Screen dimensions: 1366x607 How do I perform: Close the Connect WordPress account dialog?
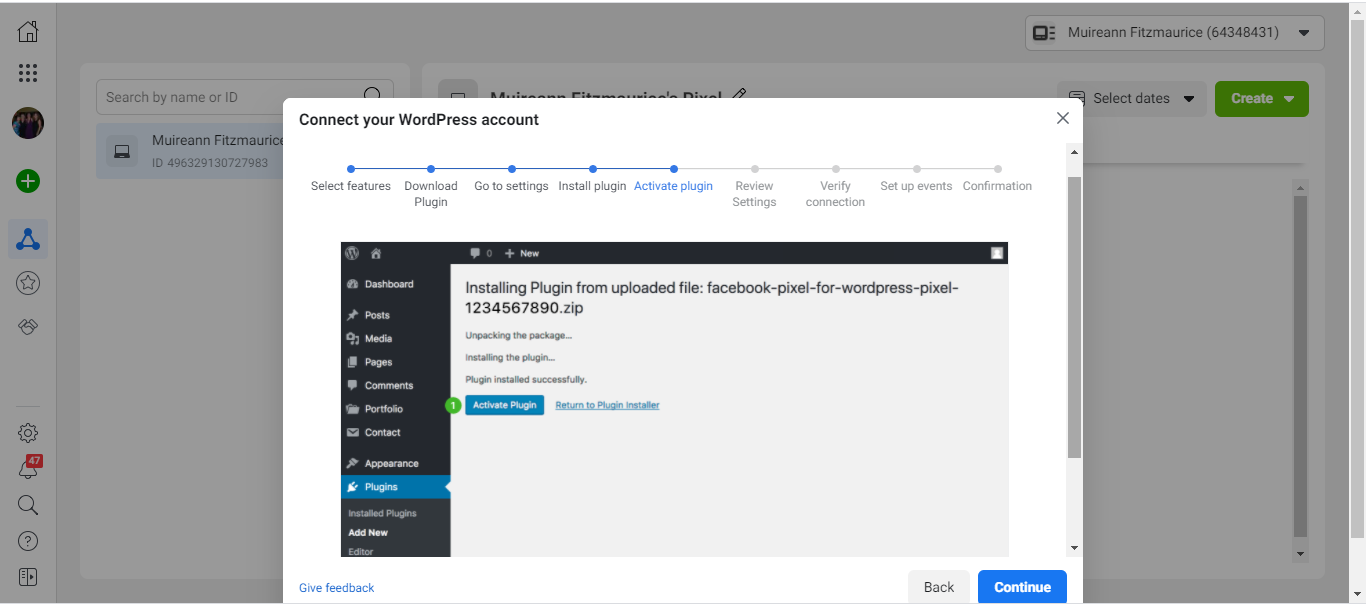(1062, 118)
